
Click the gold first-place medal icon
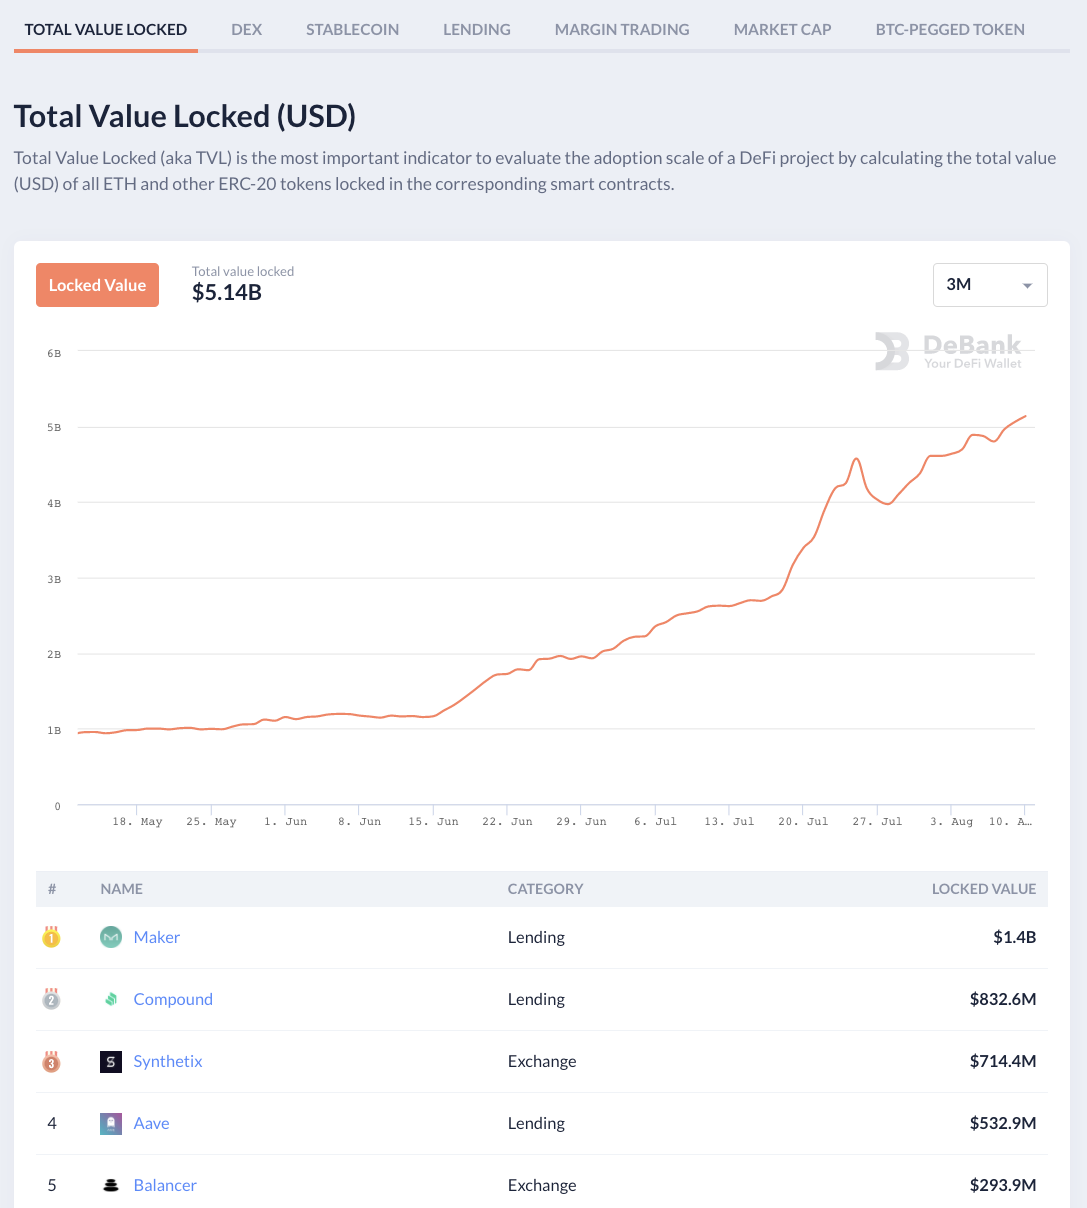(51, 937)
